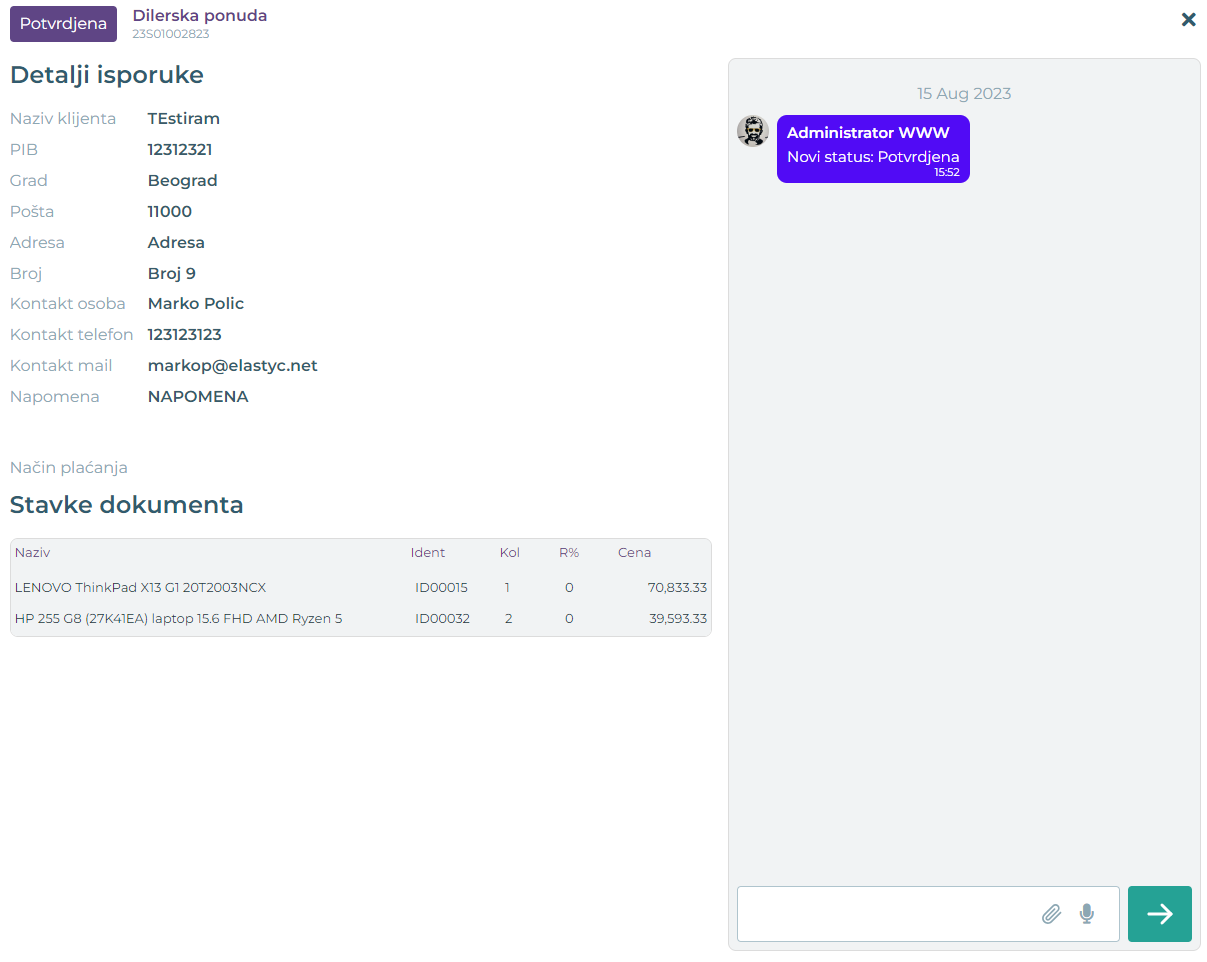
Task: Click the Ident column header
Action: point(428,552)
